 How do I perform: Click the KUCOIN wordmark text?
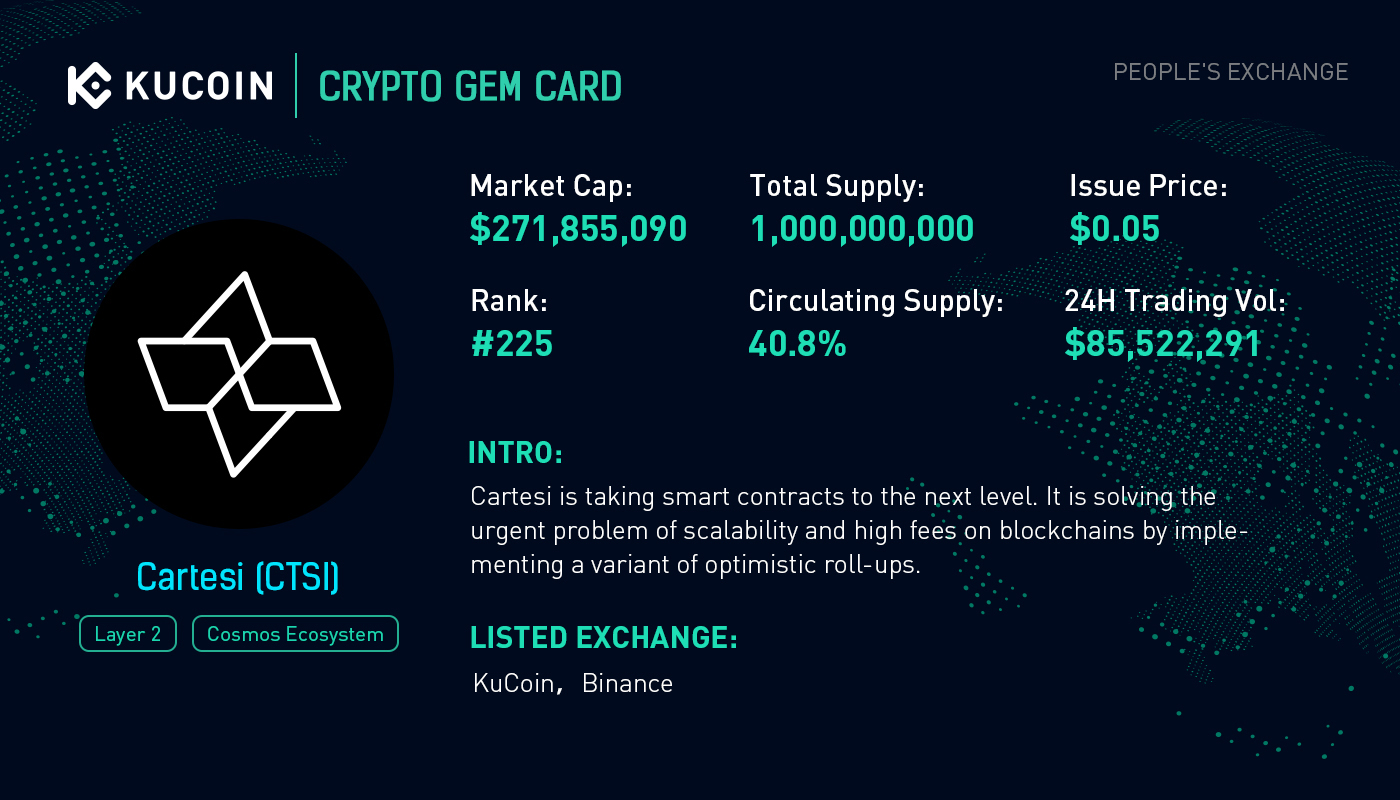pyautogui.click(x=199, y=85)
